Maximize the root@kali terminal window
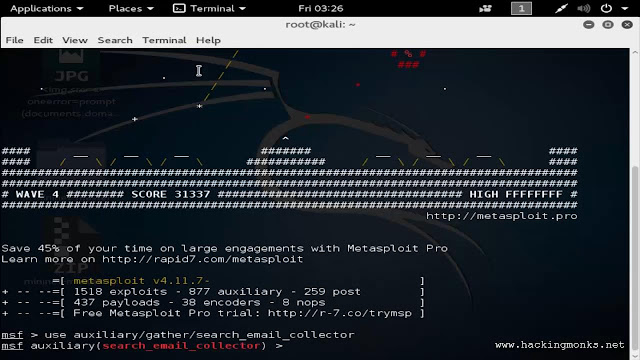 point(608,25)
